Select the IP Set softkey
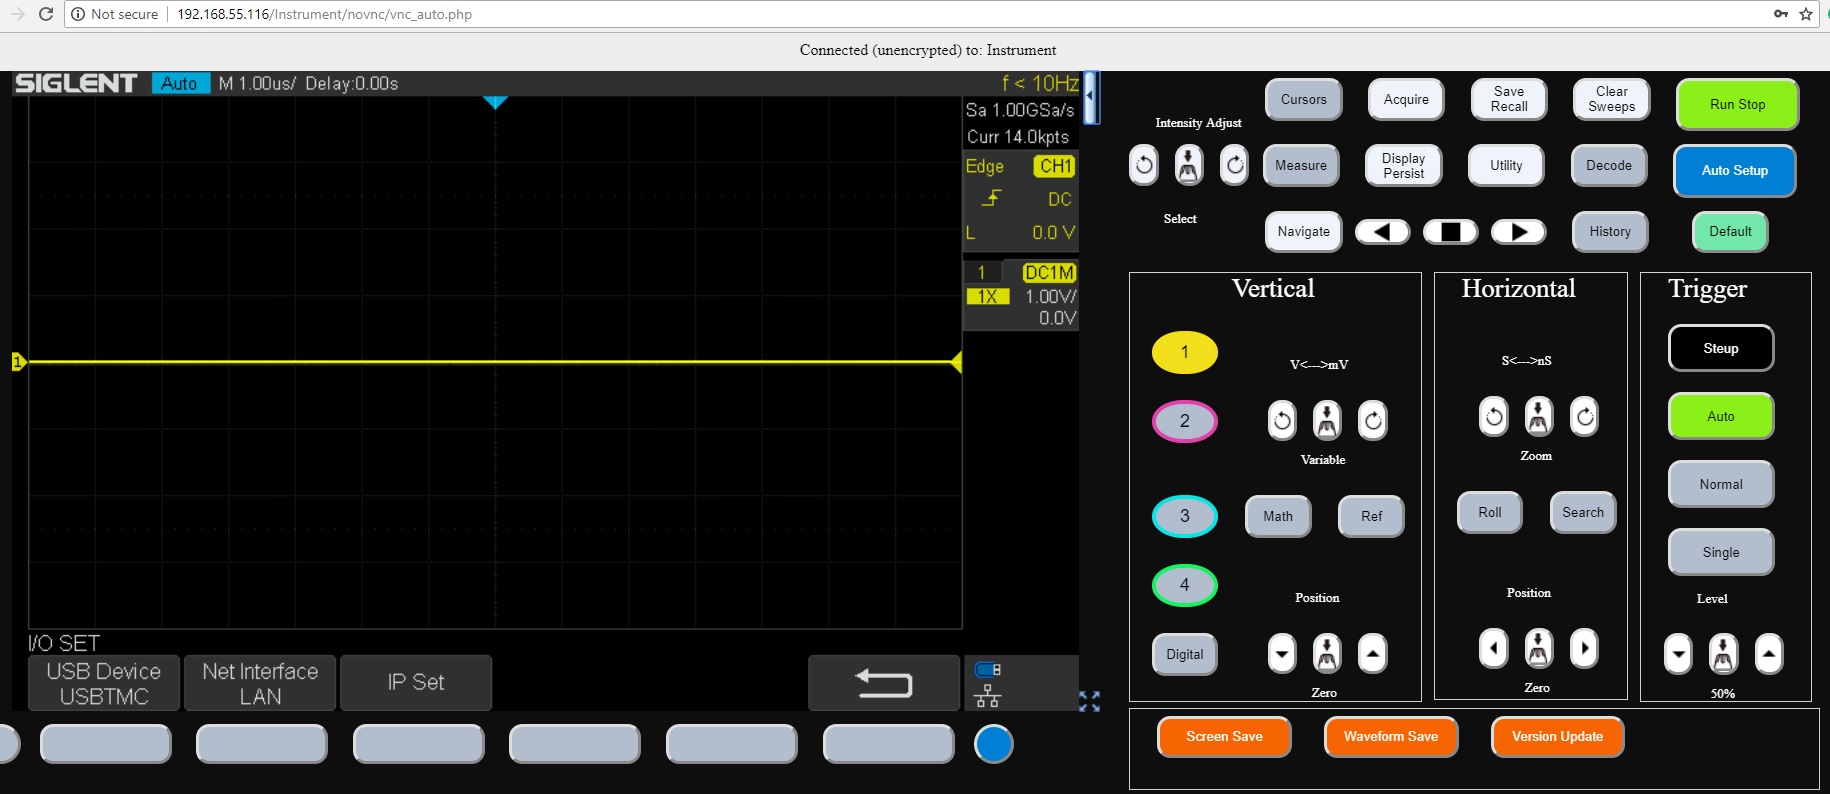 415,683
